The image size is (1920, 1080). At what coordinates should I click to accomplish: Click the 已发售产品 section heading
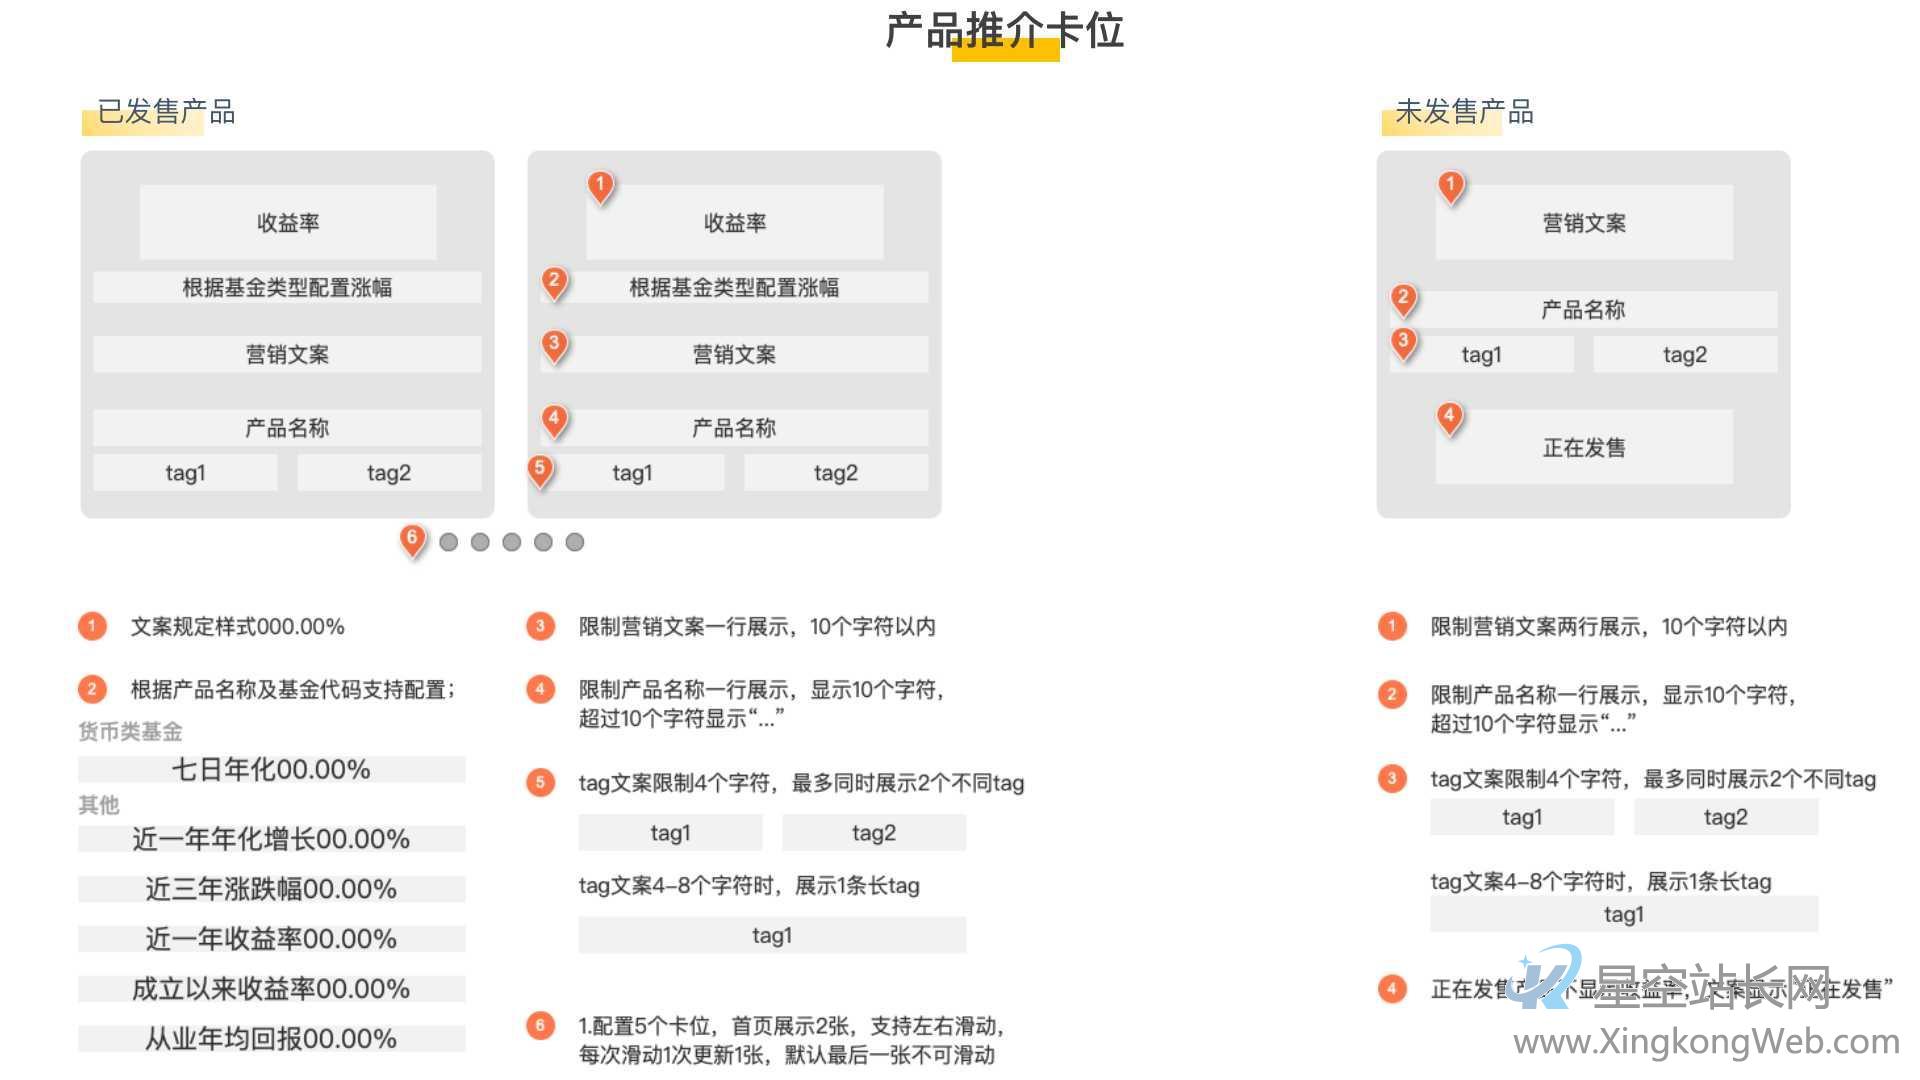pos(166,112)
